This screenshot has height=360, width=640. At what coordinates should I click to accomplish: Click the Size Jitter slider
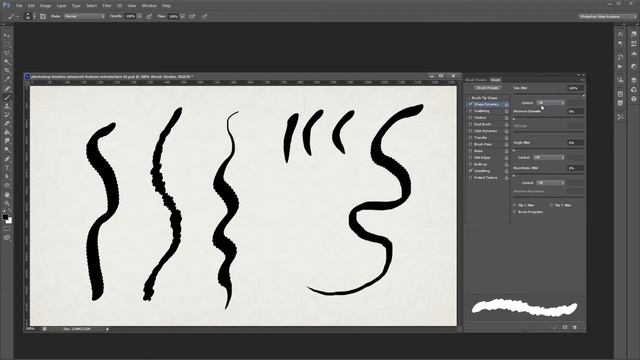click(x=548, y=95)
